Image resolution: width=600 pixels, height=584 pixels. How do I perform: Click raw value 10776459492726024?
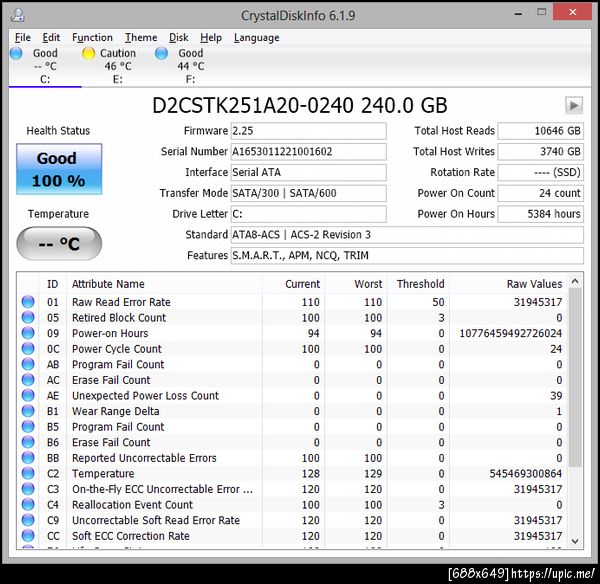click(510, 333)
